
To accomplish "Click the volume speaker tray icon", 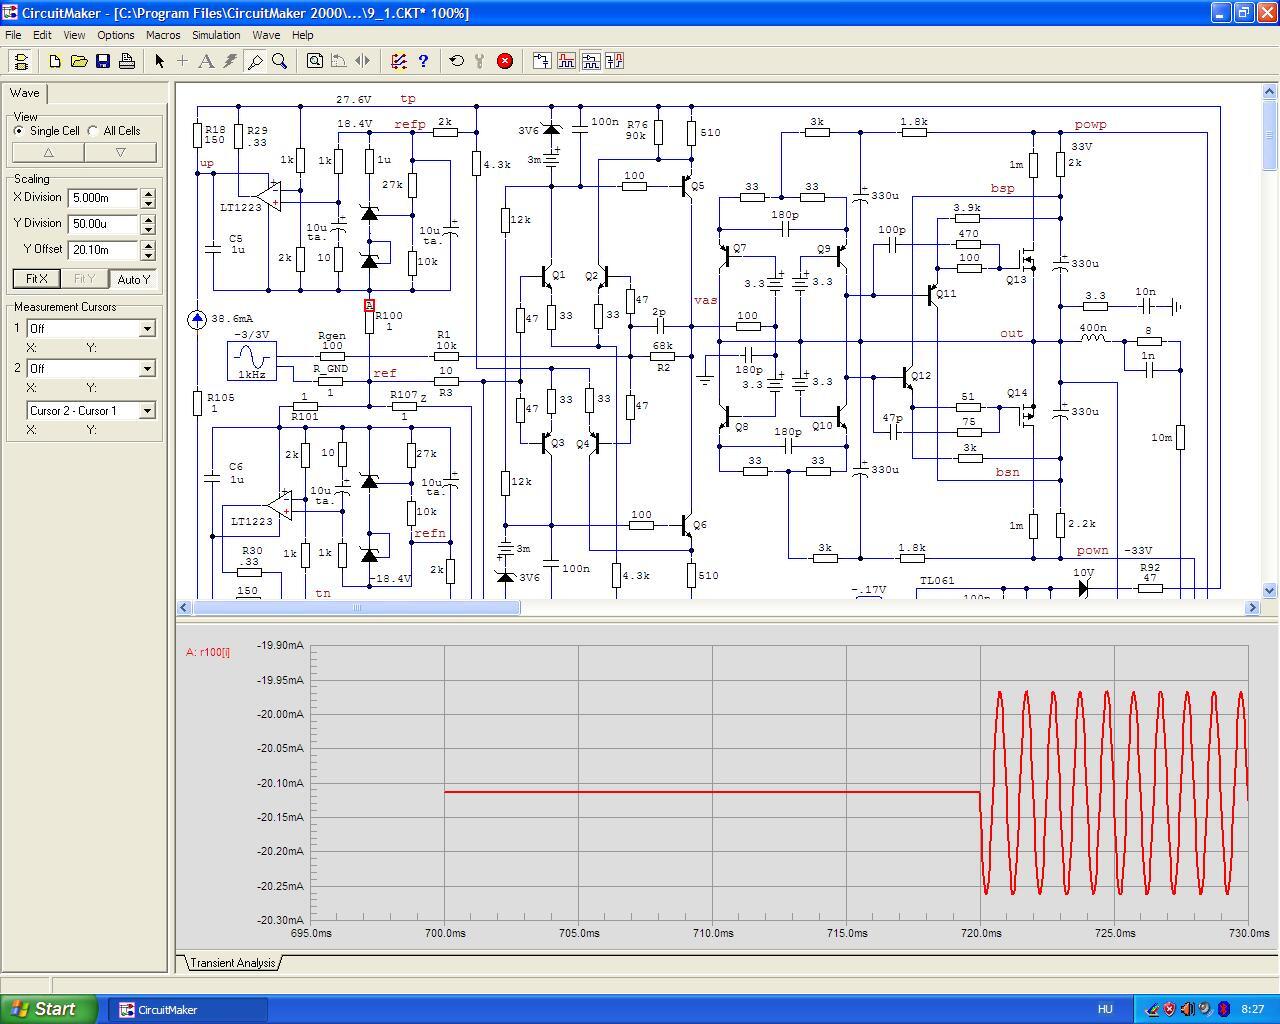I will (1188, 1009).
